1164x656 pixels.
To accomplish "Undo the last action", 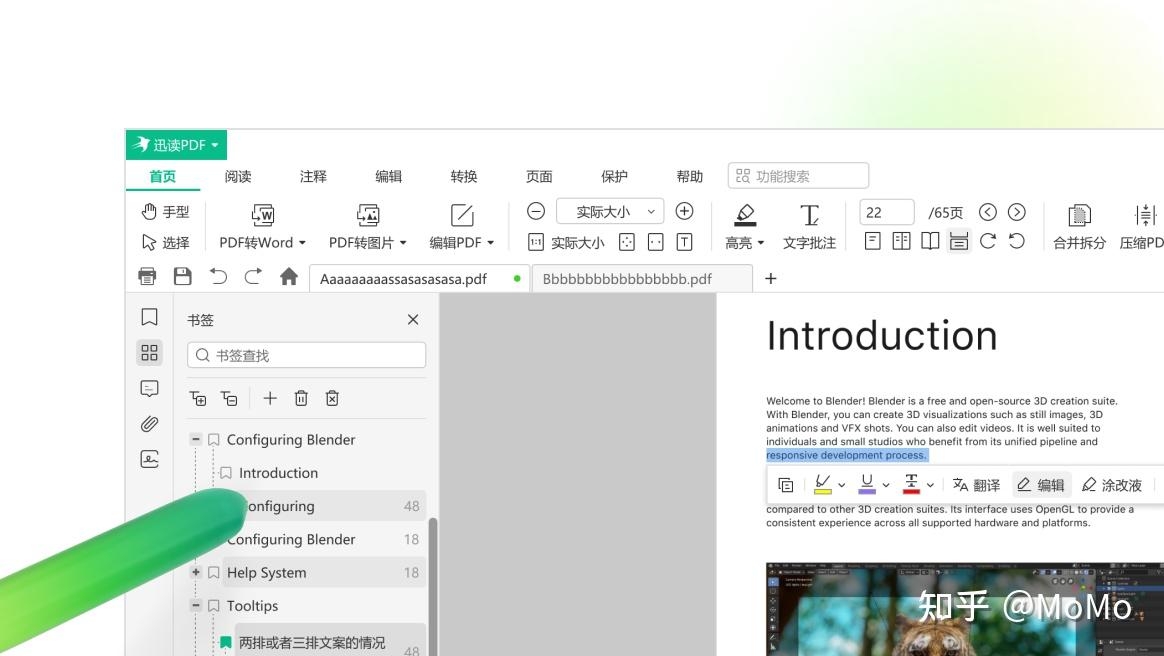I will (218, 277).
